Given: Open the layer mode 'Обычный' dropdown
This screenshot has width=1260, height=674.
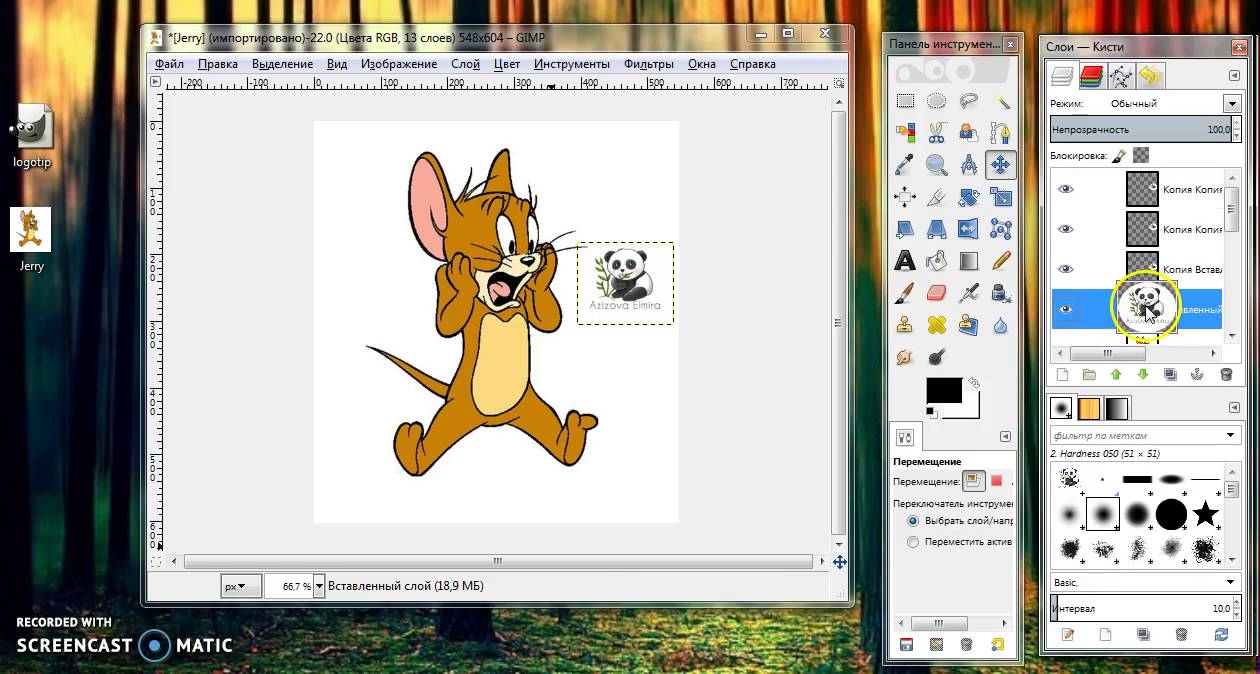Looking at the screenshot, I should pyautogui.click(x=1231, y=104).
